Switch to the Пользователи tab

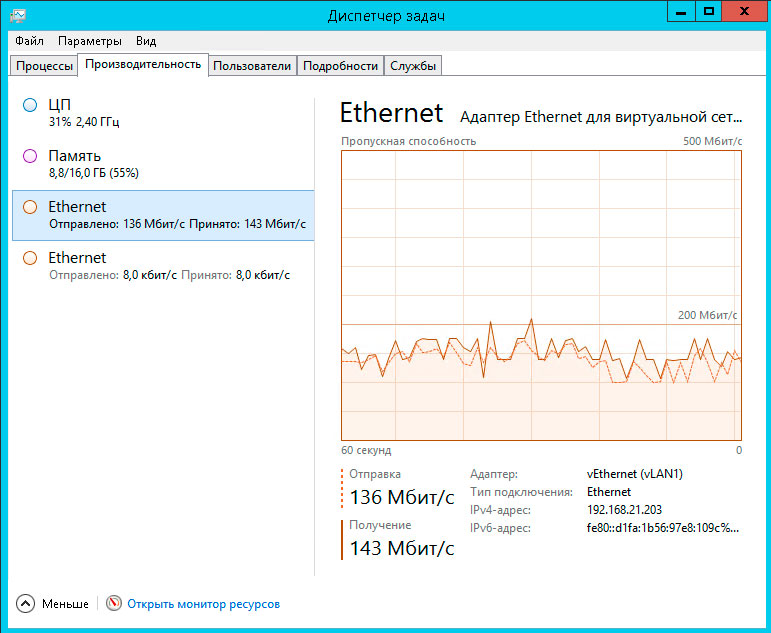[252, 66]
